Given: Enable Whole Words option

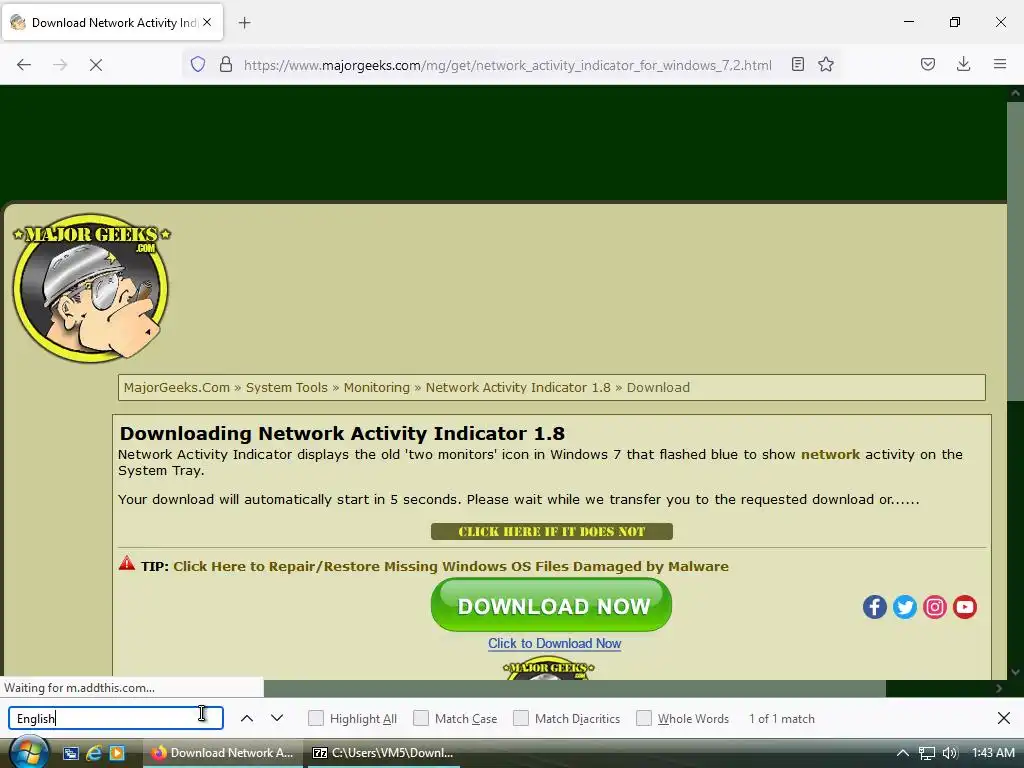Looking at the screenshot, I should (x=644, y=718).
